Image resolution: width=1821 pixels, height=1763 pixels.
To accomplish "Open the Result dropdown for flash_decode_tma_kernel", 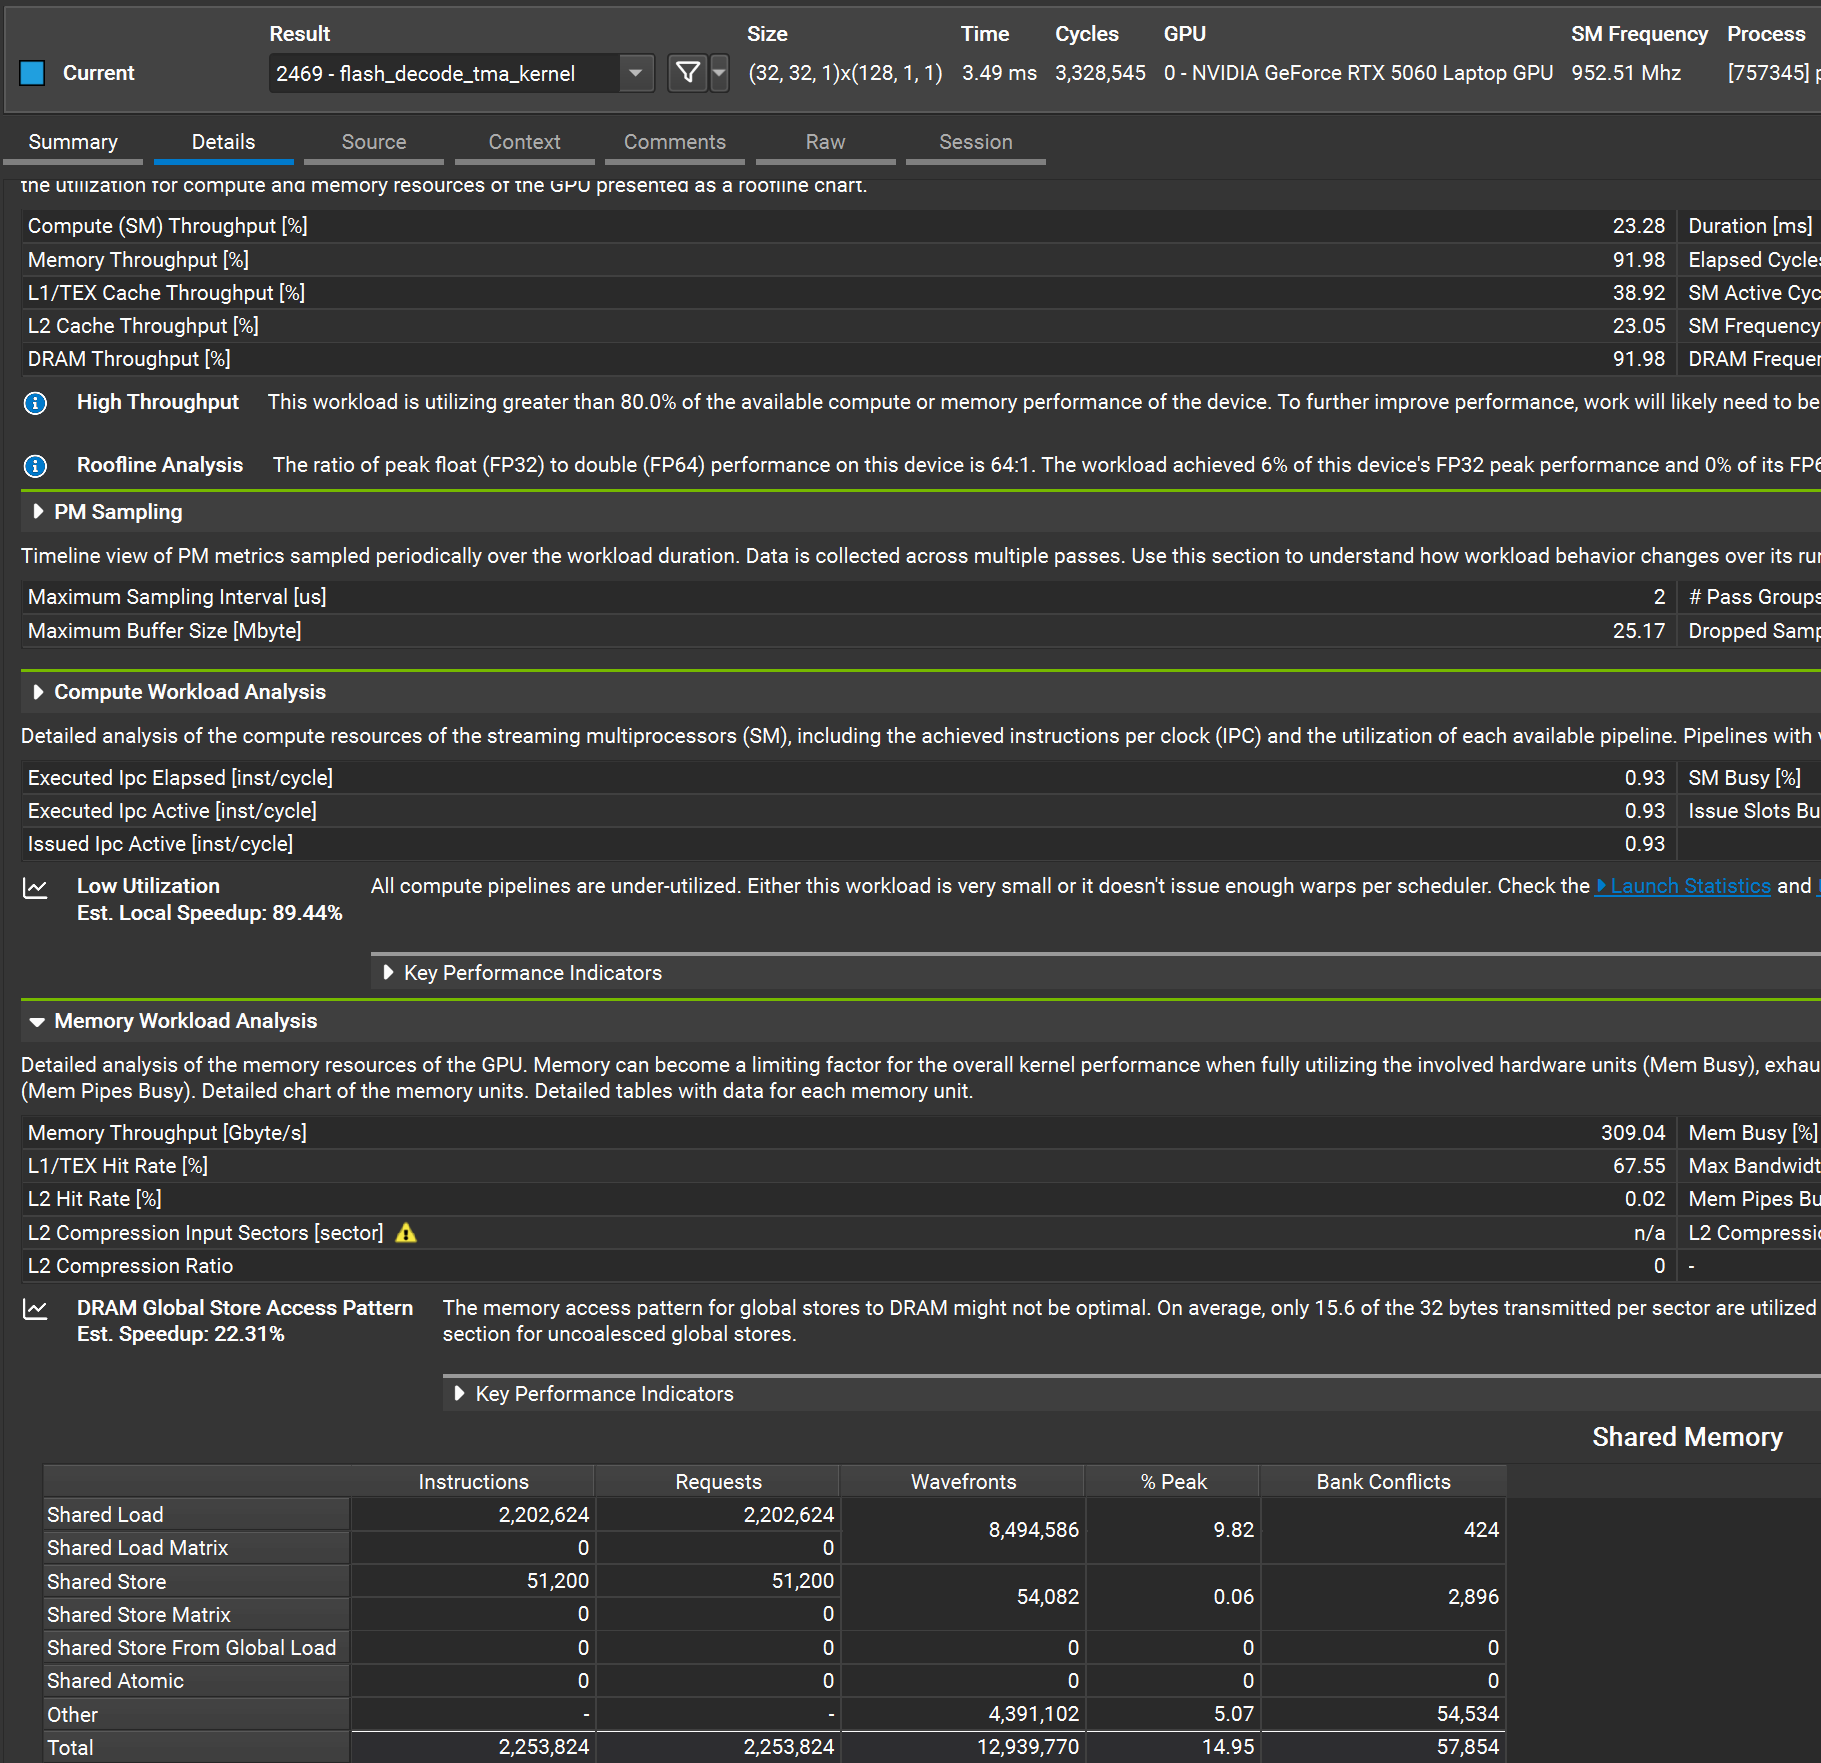I will point(461,73).
